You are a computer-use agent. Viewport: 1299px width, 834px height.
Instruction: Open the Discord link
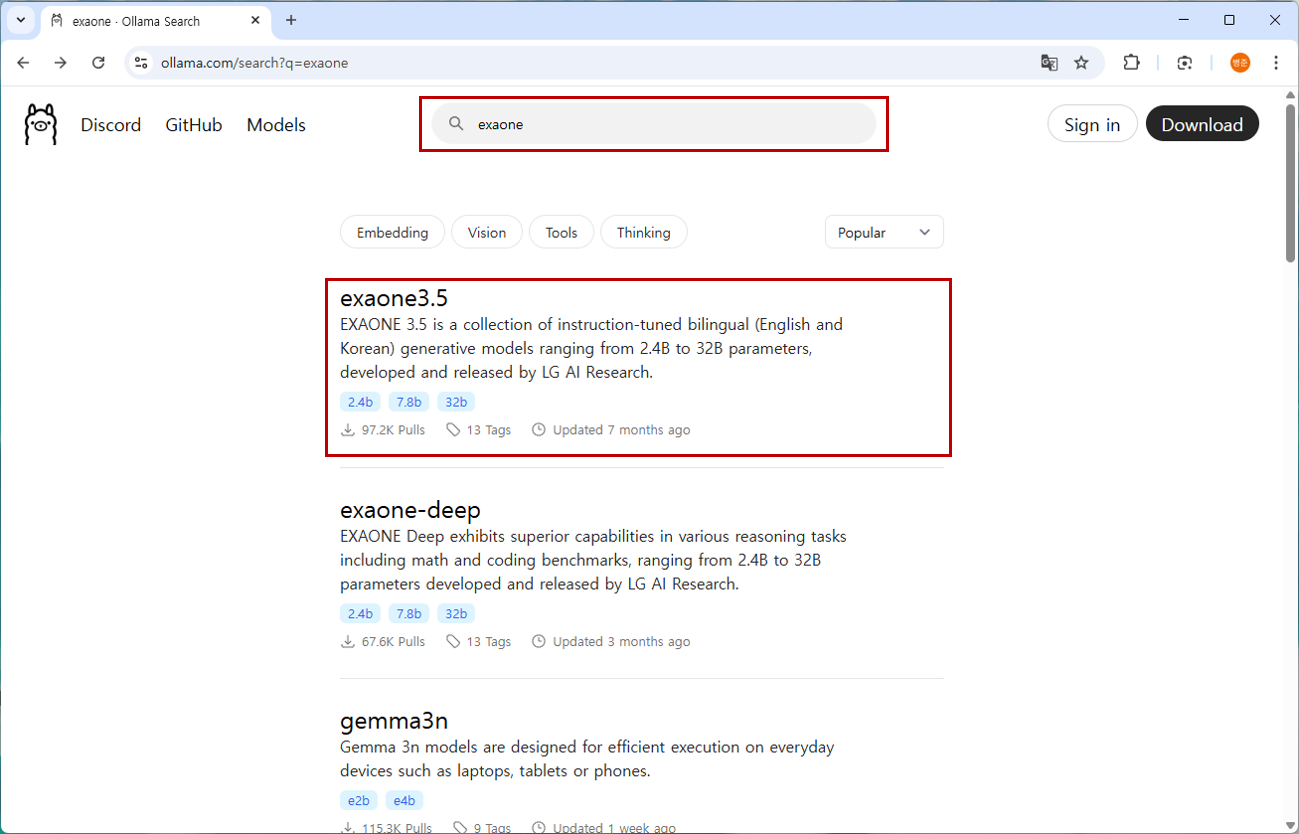click(x=111, y=125)
